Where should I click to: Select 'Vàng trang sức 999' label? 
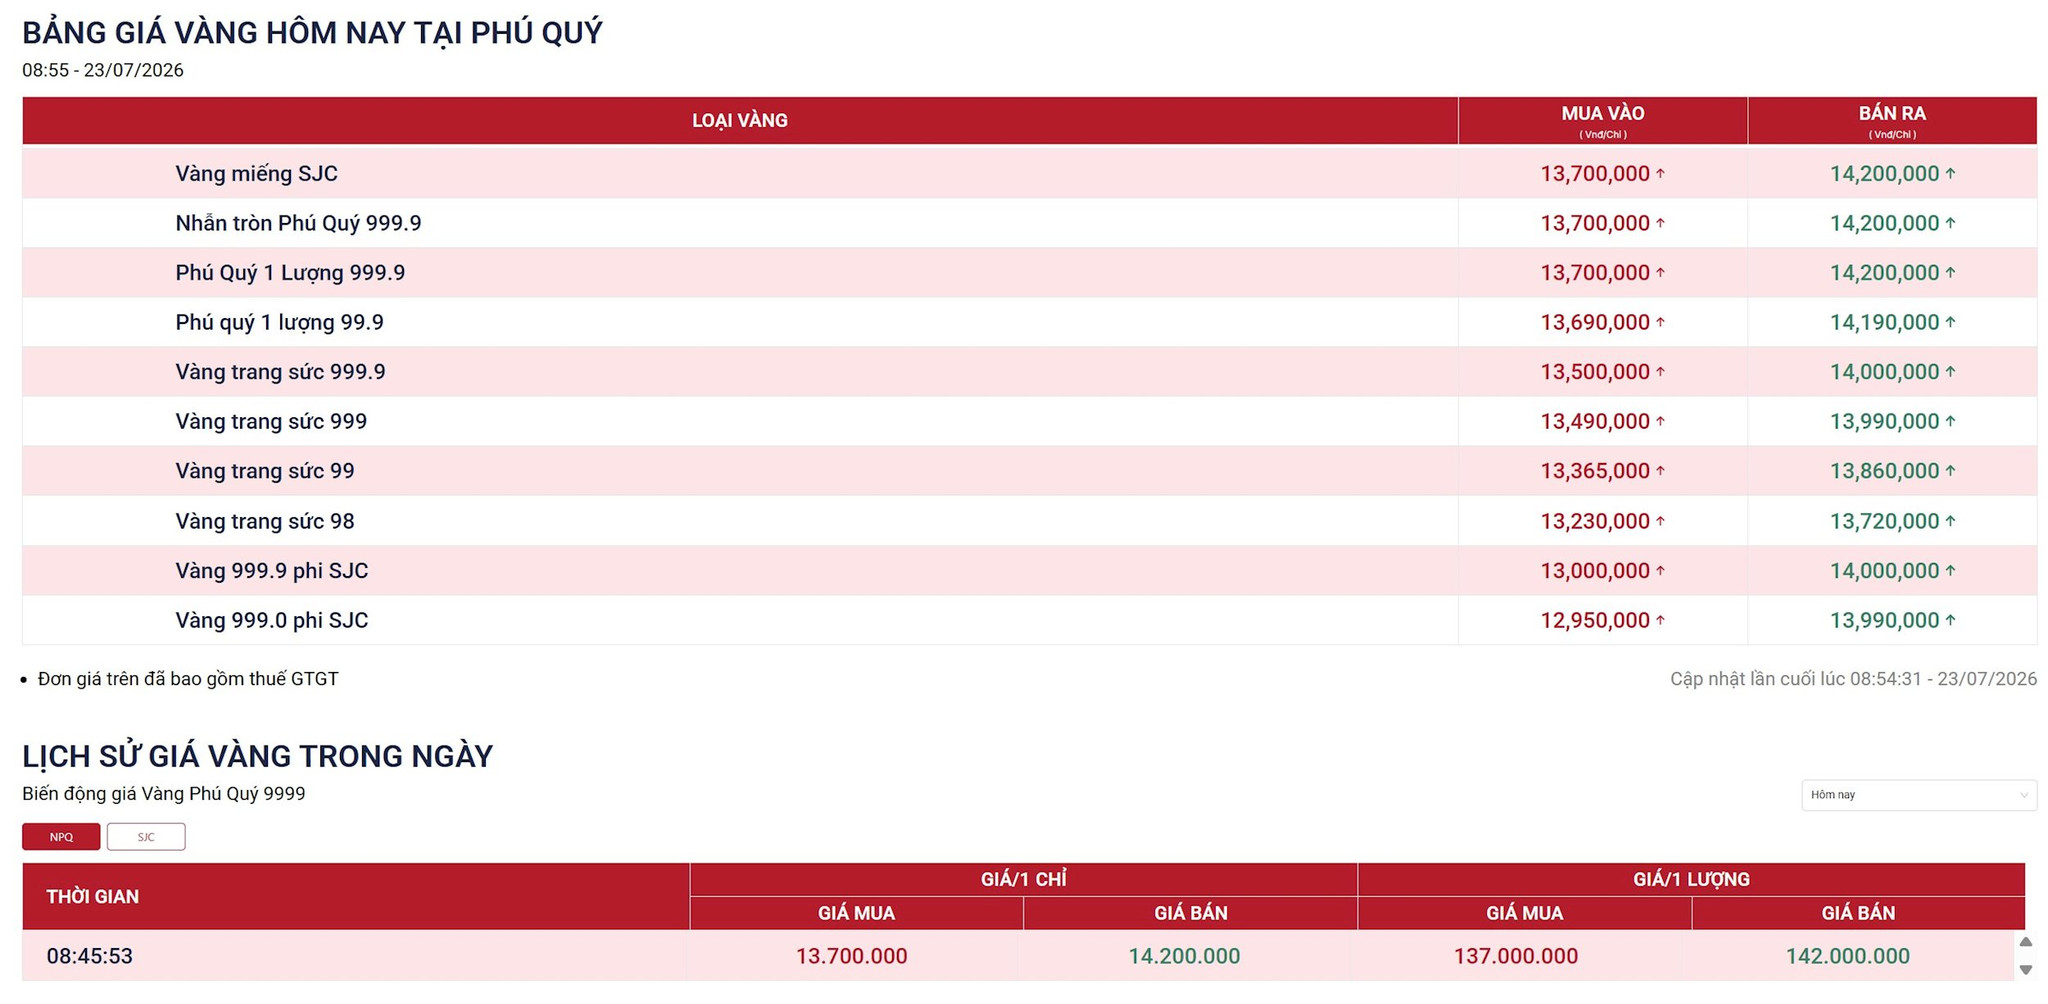tap(271, 421)
